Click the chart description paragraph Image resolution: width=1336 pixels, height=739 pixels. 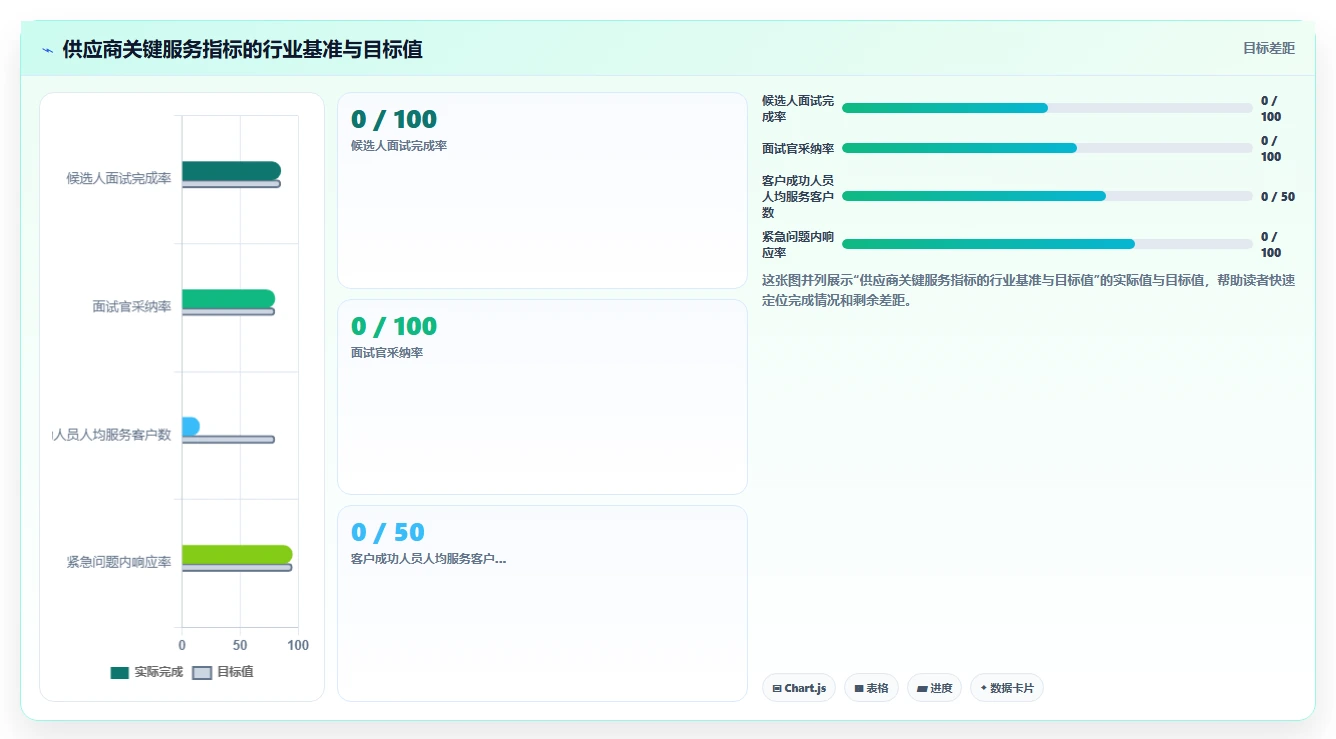1028,290
